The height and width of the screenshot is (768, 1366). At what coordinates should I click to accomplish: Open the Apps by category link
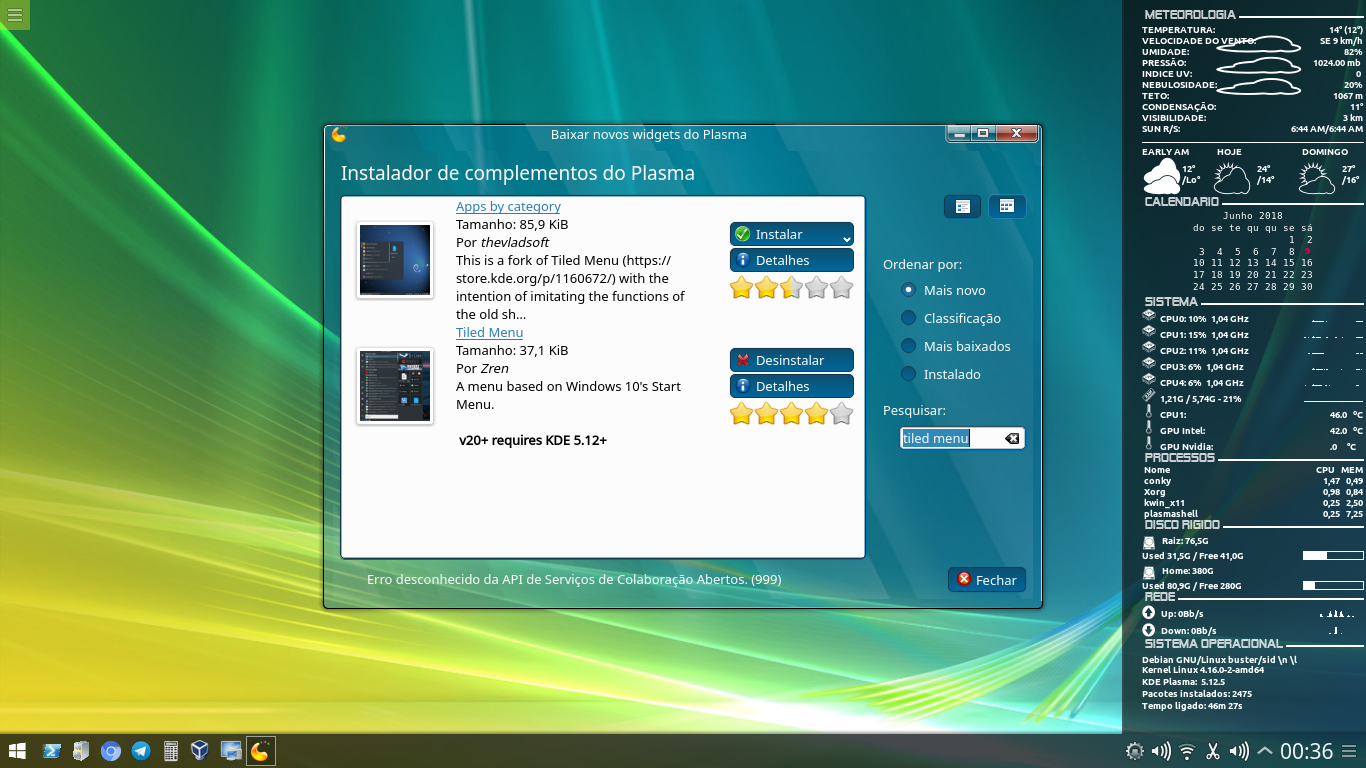pyautogui.click(x=508, y=206)
